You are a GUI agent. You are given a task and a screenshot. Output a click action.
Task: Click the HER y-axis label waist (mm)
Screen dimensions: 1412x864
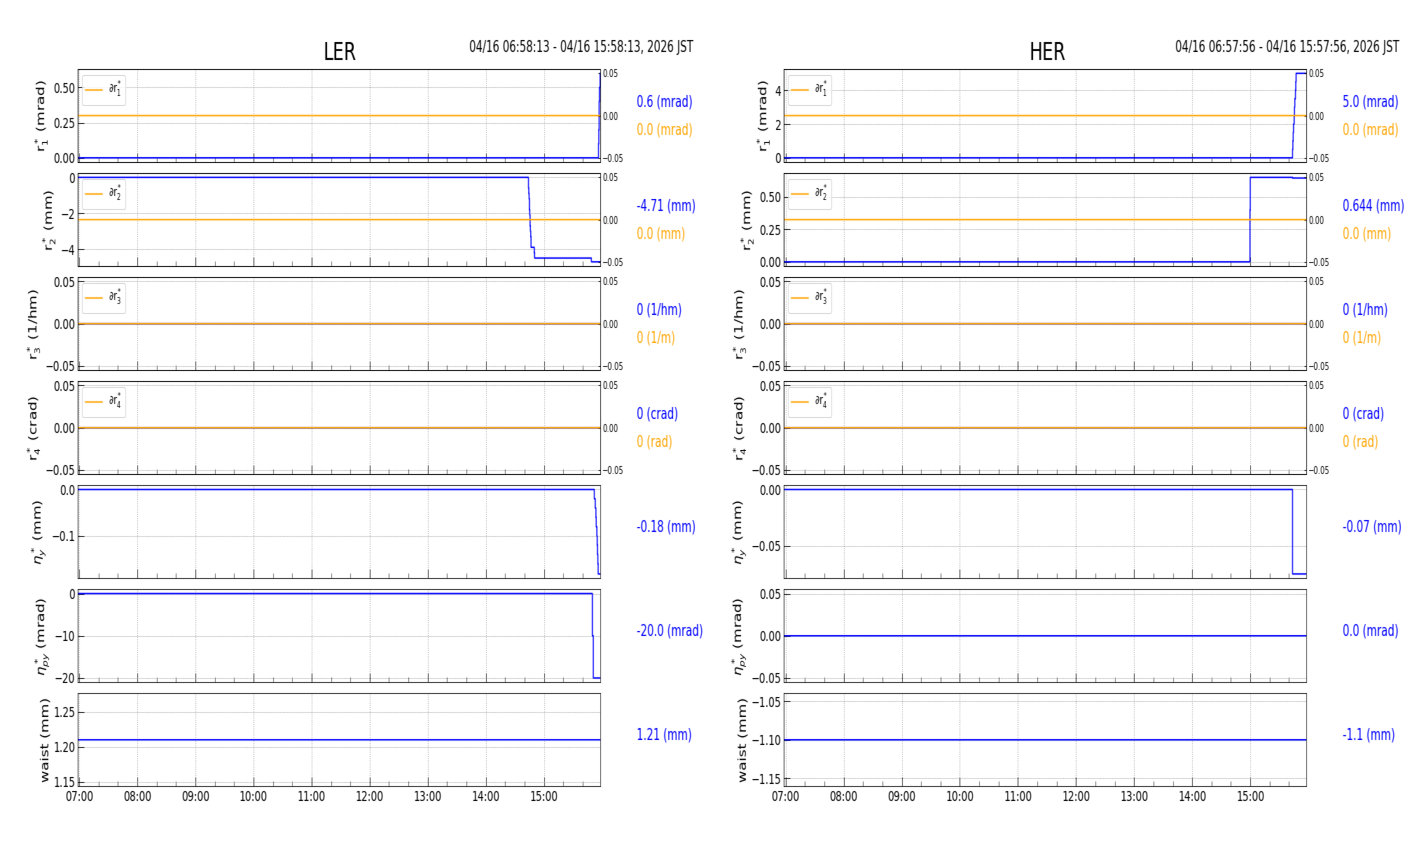pos(743,740)
